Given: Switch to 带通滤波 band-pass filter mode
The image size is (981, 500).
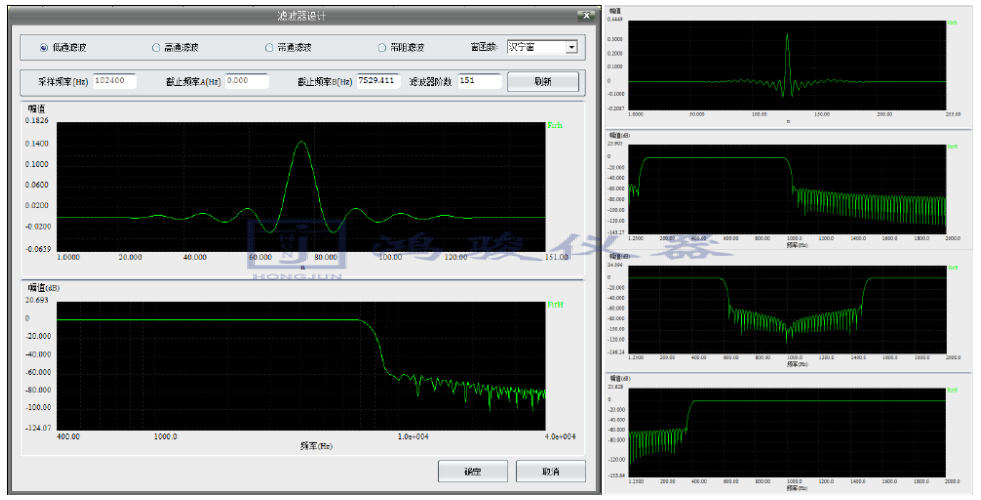Looking at the screenshot, I should pyautogui.click(x=269, y=47).
